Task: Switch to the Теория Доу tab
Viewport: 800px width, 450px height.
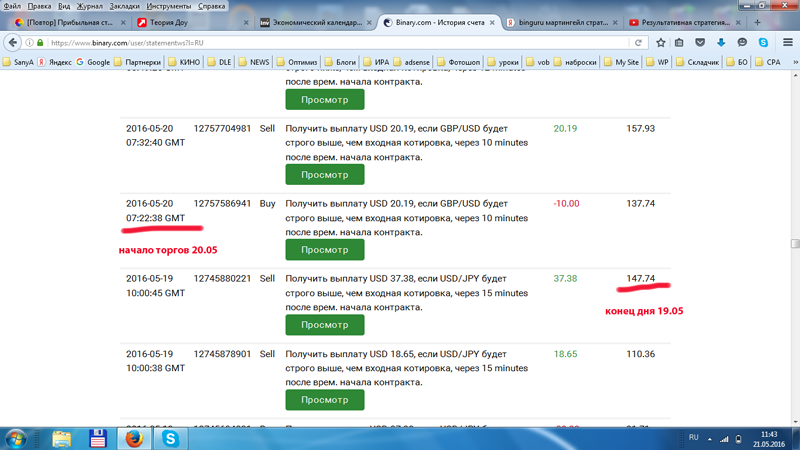Action: pyautogui.click(x=190, y=22)
